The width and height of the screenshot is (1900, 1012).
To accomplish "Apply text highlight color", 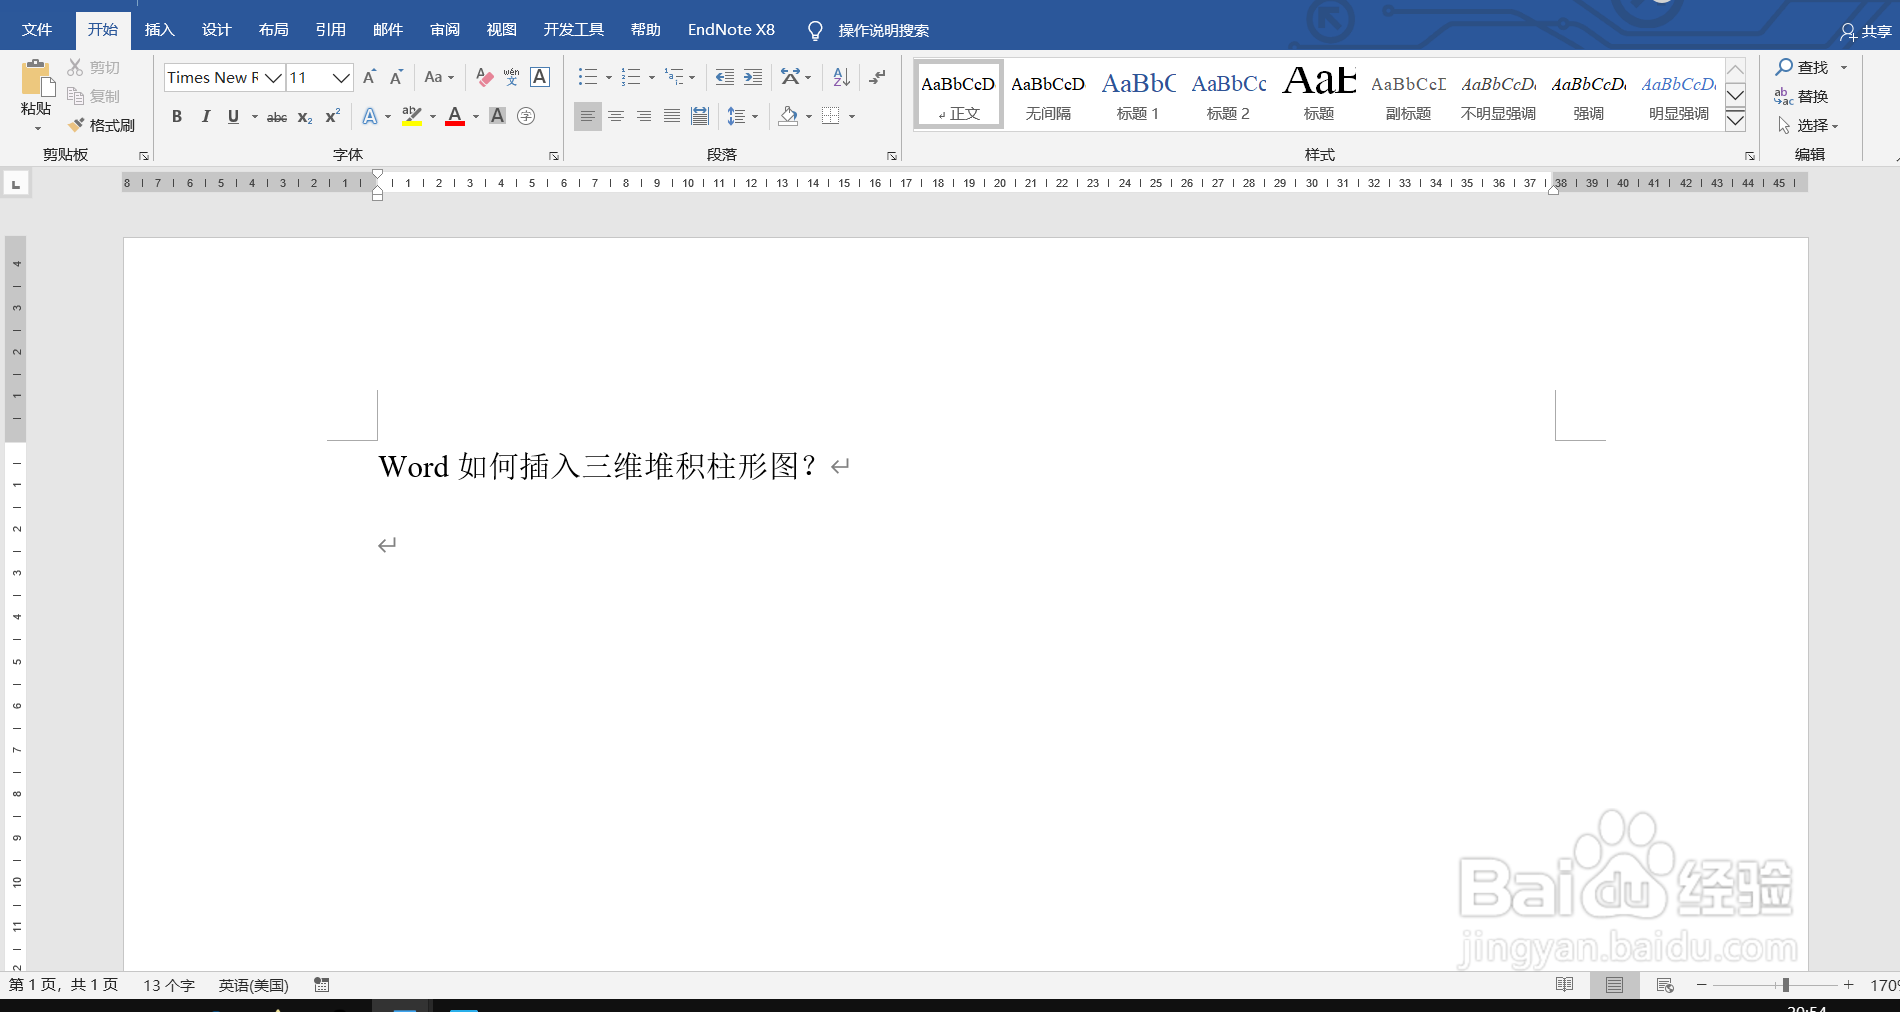I will click(x=412, y=117).
